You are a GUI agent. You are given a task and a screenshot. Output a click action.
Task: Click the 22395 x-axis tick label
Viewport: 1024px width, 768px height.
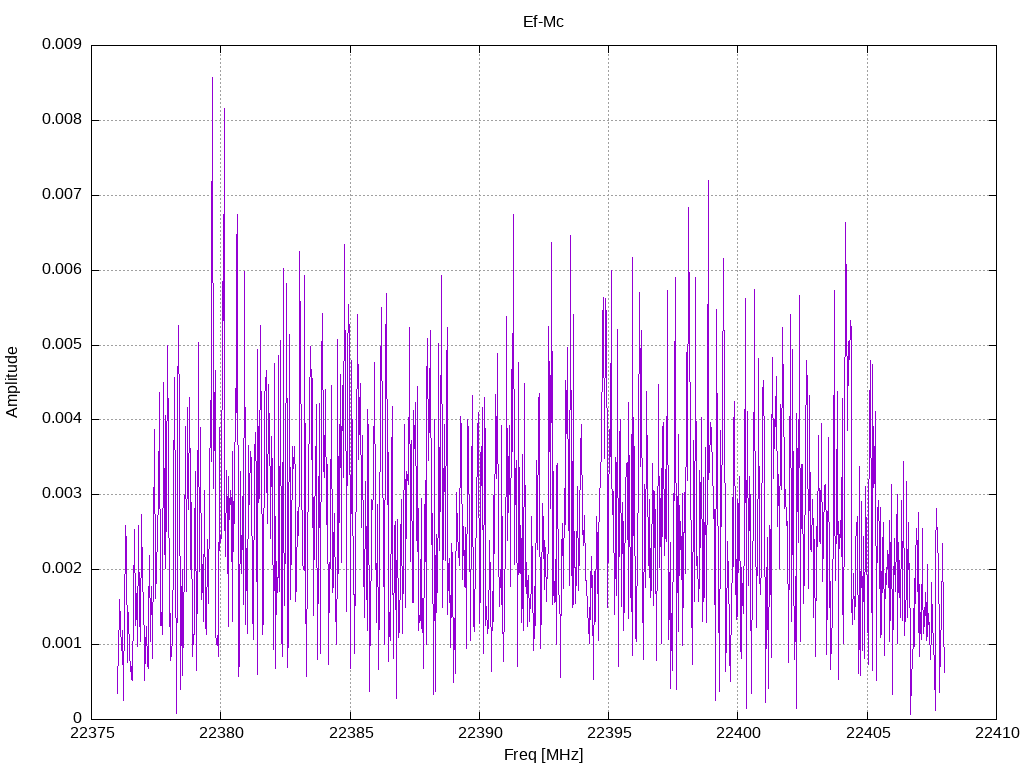coord(609,733)
